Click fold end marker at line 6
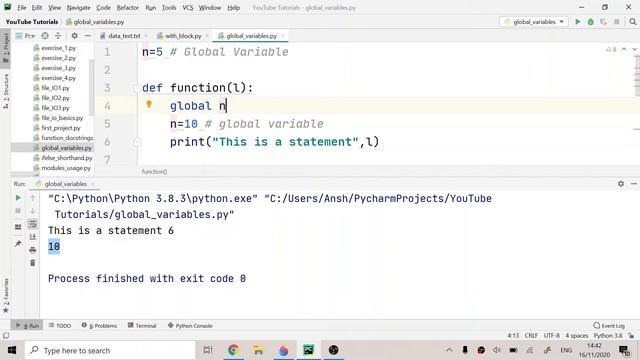 [137, 142]
